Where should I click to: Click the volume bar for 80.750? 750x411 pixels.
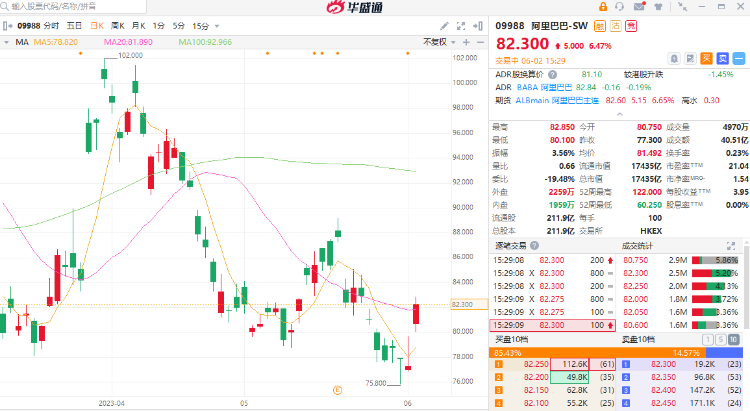pyautogui.click(x=715, y=260)
